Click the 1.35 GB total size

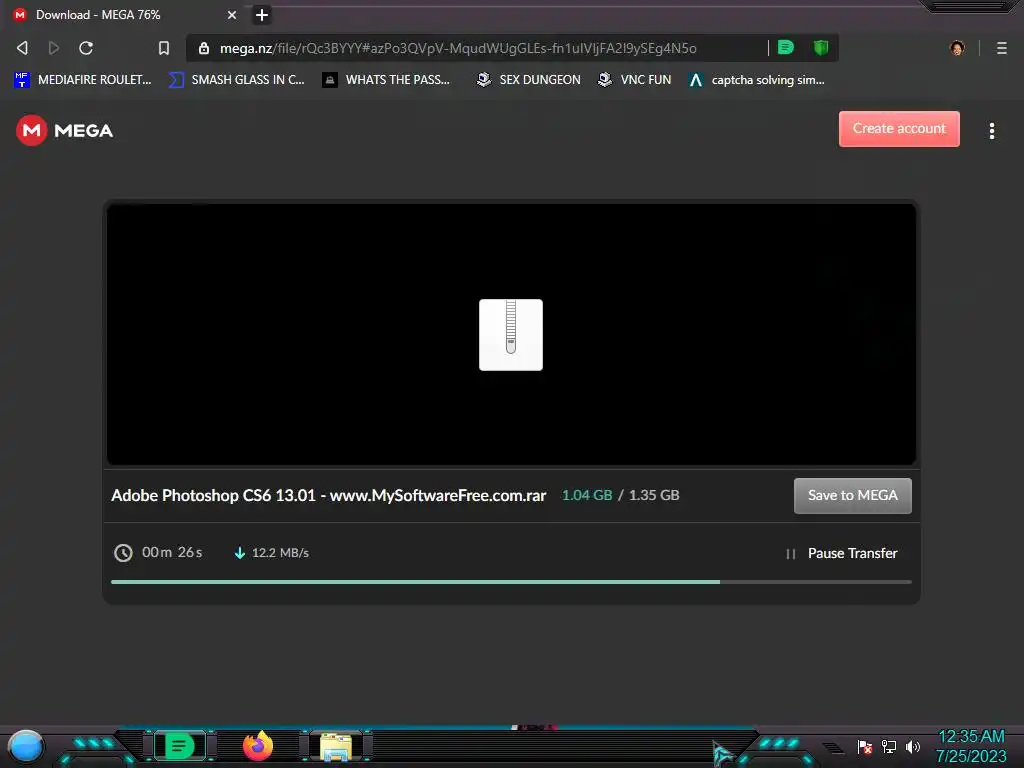(654, 495)
